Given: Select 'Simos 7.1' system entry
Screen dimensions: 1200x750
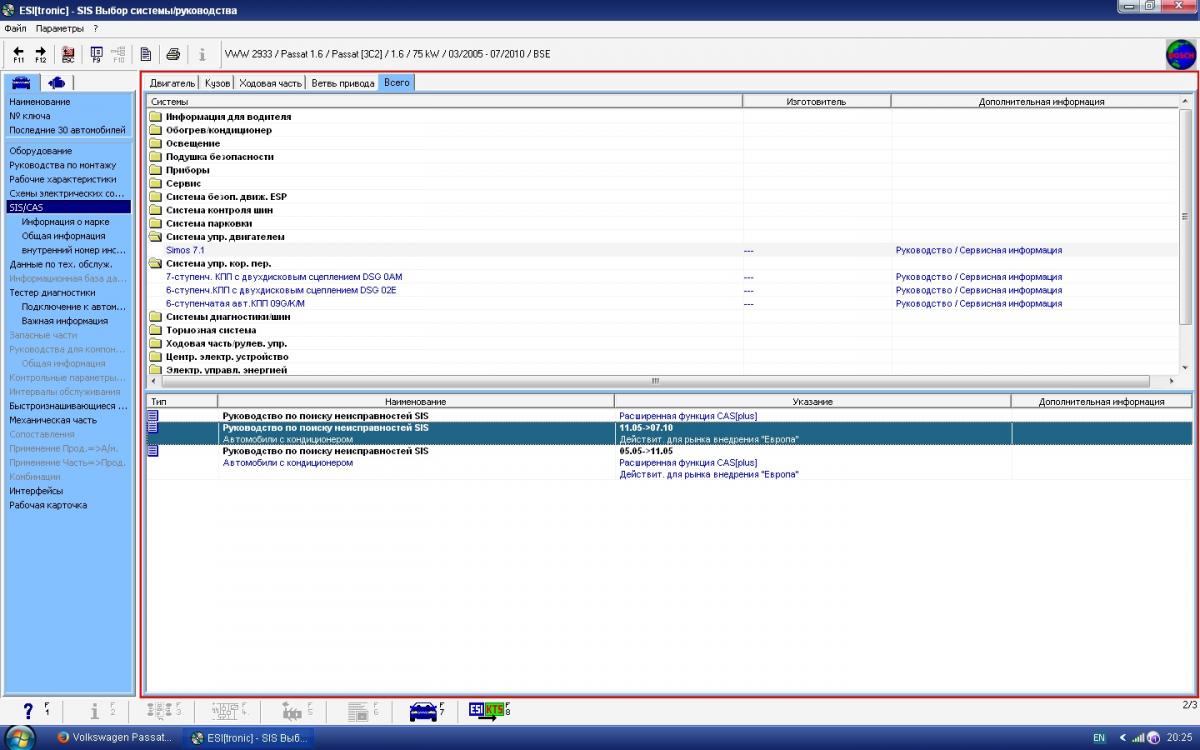Looking at the screenshot, I should (185, 250).
